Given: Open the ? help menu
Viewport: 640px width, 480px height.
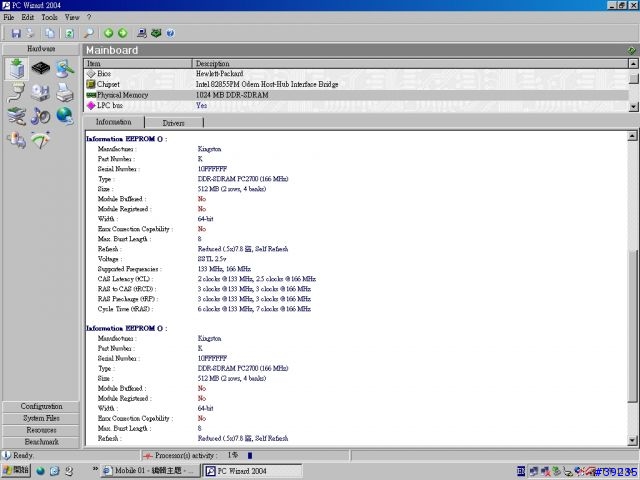Looking at the screenshot, I should [x=89, y=17].
